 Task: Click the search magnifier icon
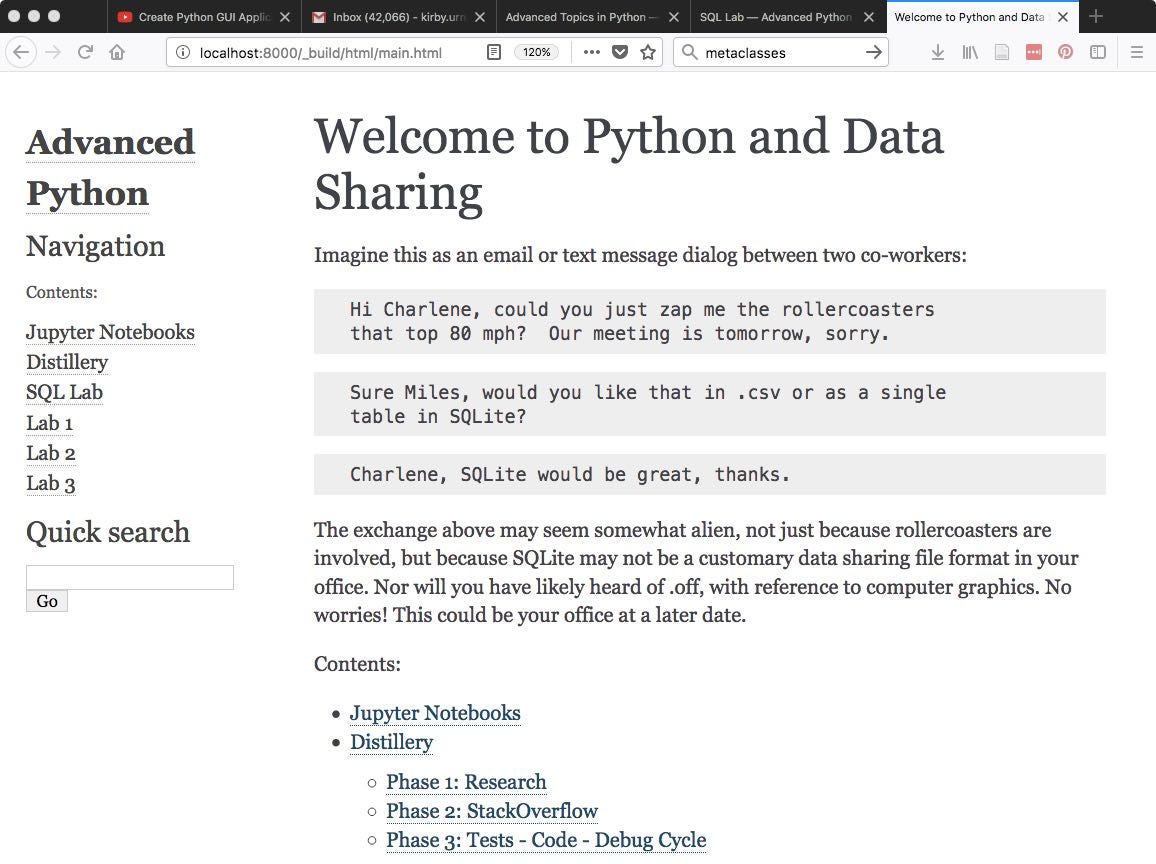click(689, 52)
